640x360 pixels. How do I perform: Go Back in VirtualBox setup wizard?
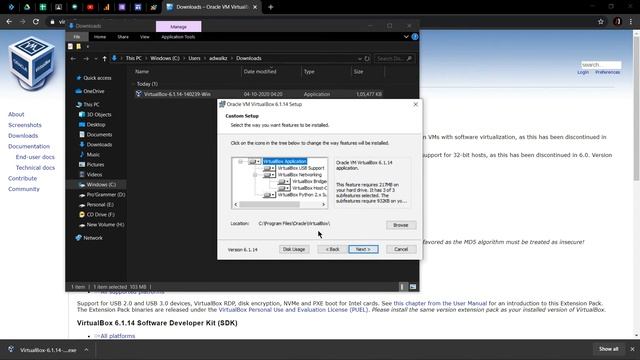[332, 249]
